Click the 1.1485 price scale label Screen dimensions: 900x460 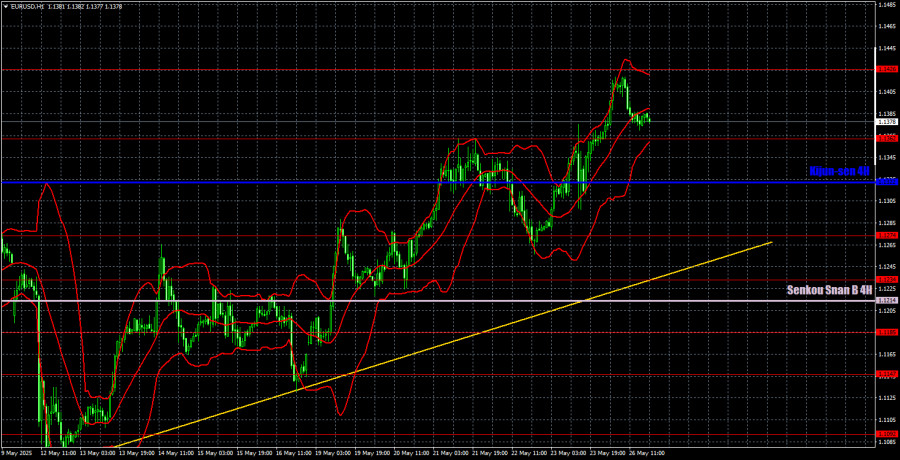pyautogui.click(x=885, y=5)
